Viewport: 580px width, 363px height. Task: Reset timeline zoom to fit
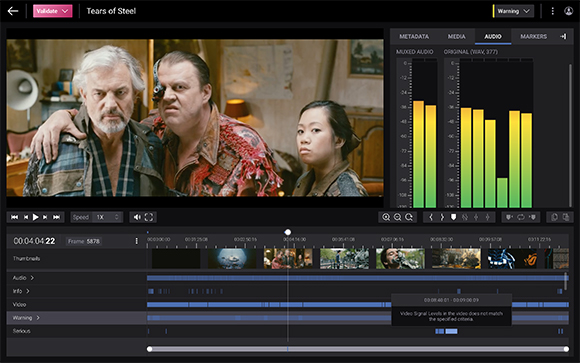(x=409, y=217)
